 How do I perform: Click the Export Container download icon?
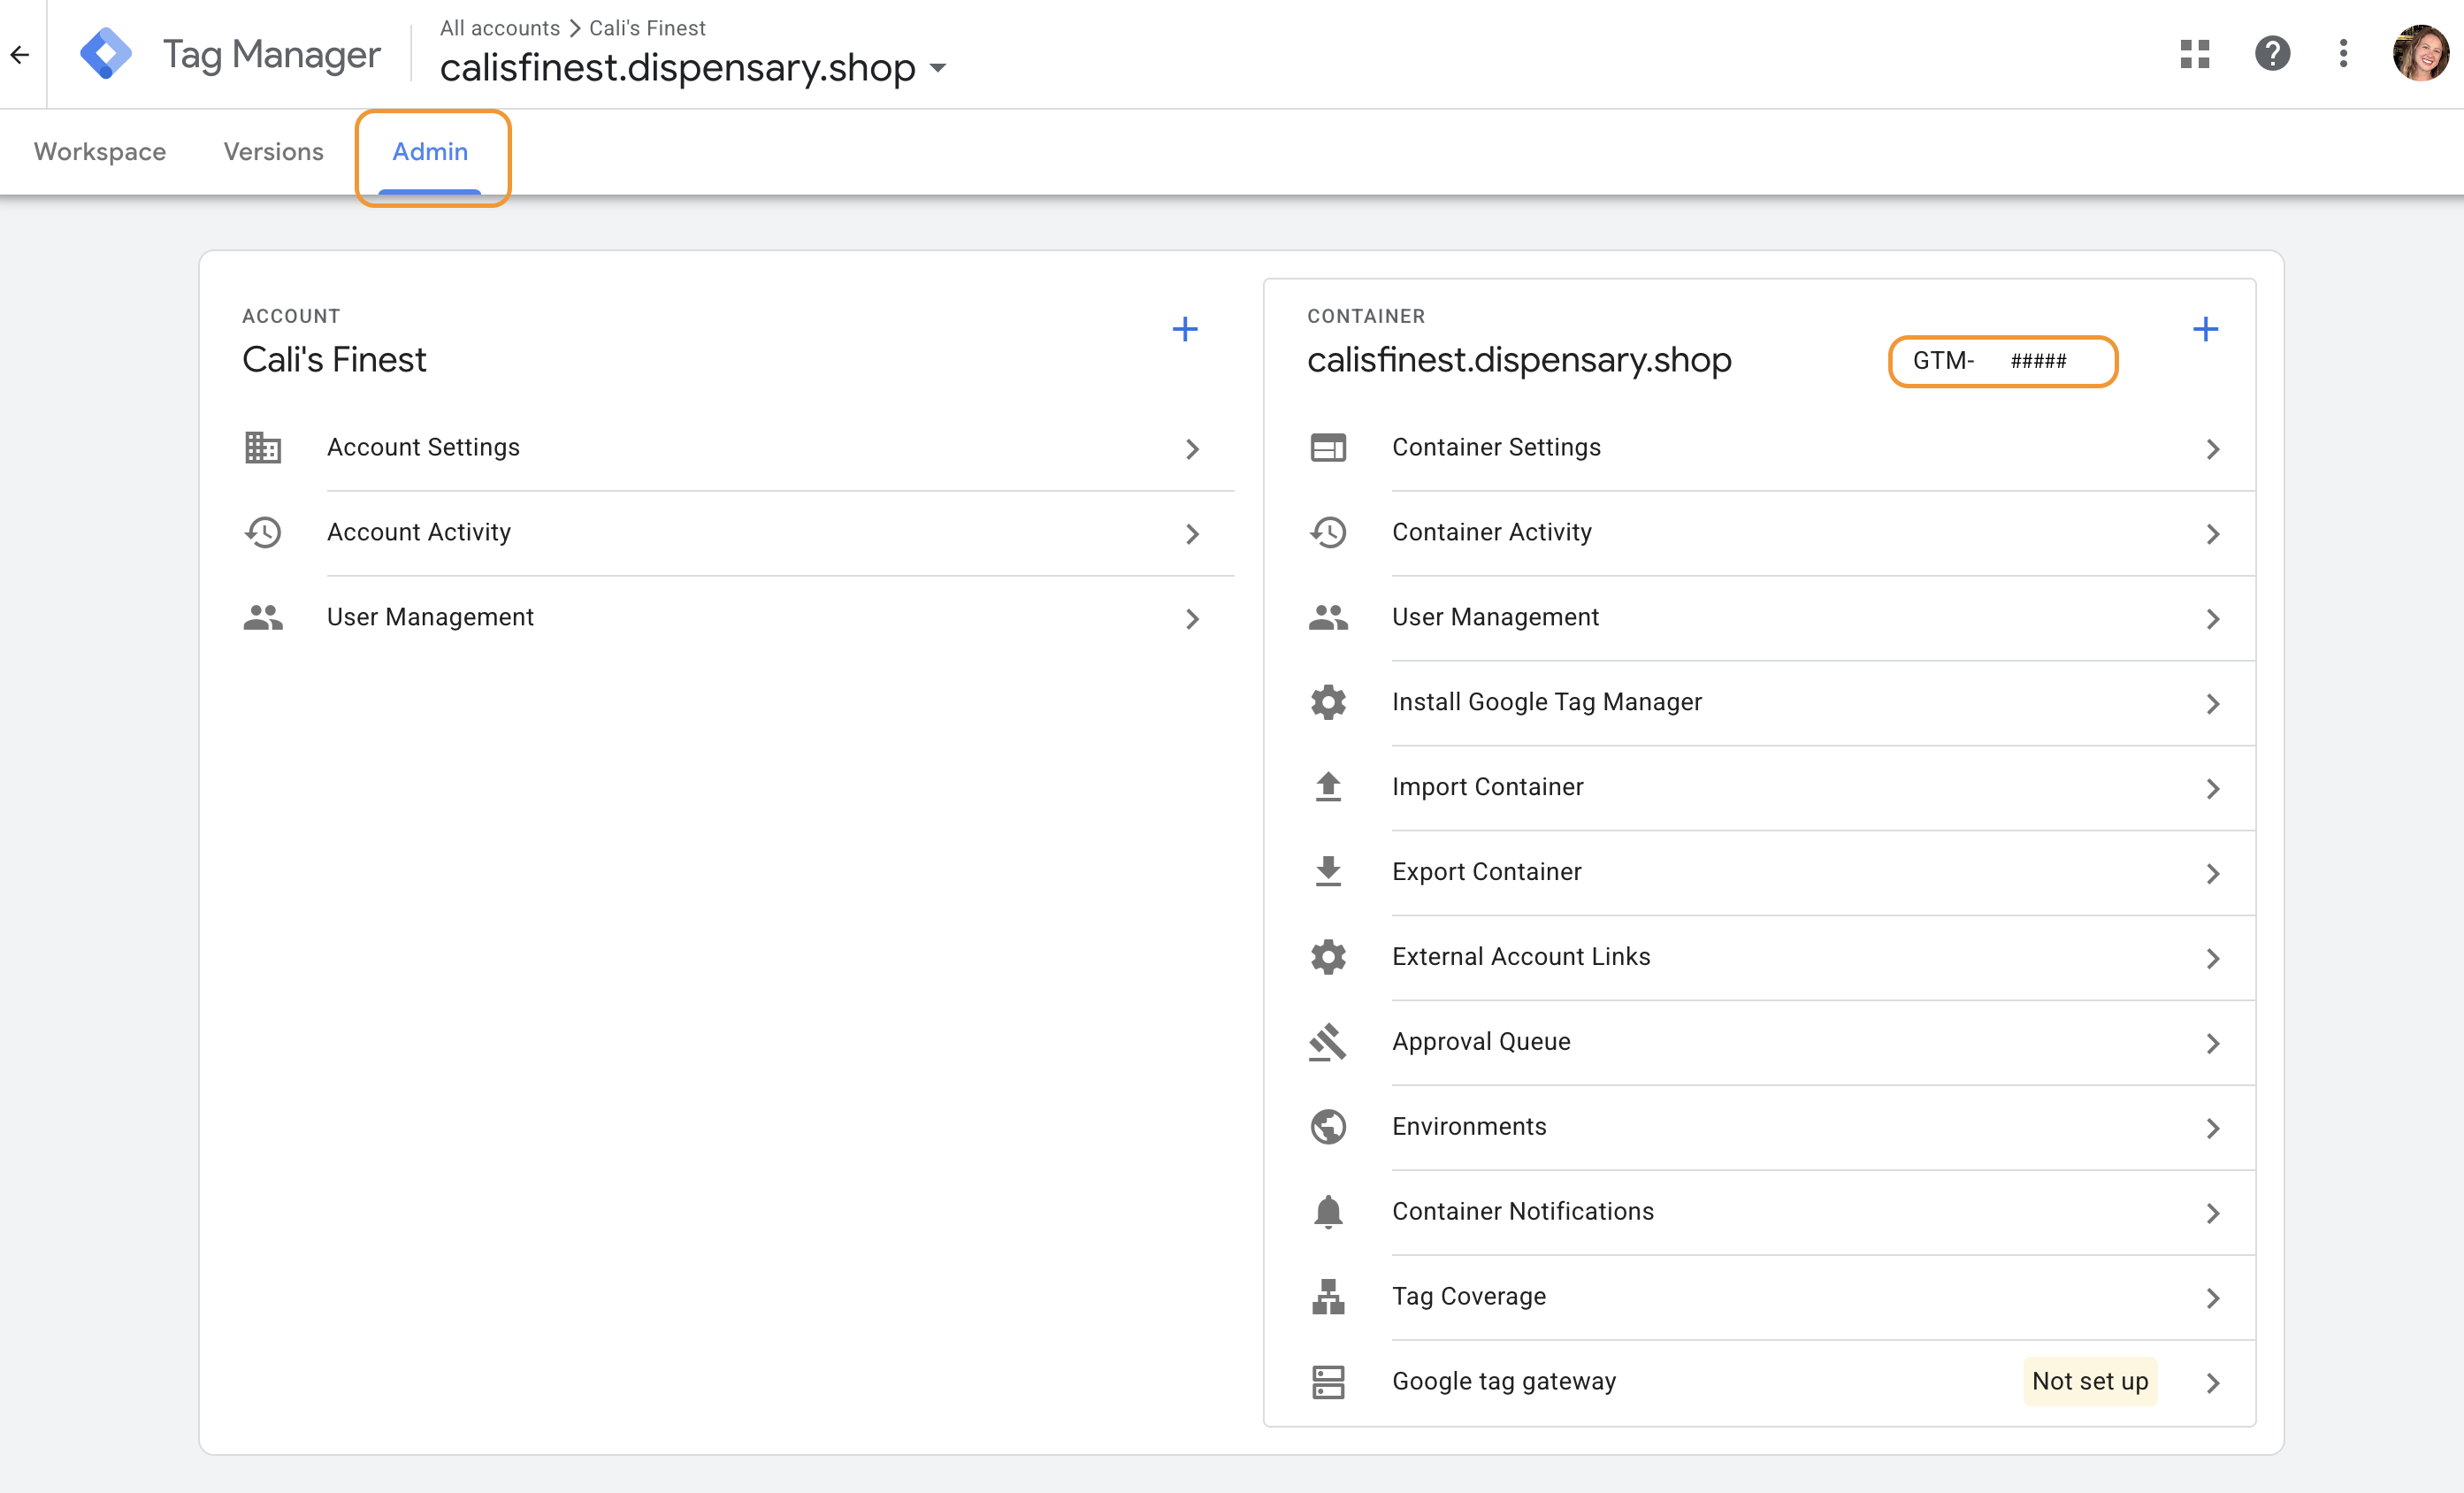tap(1328, 872)
